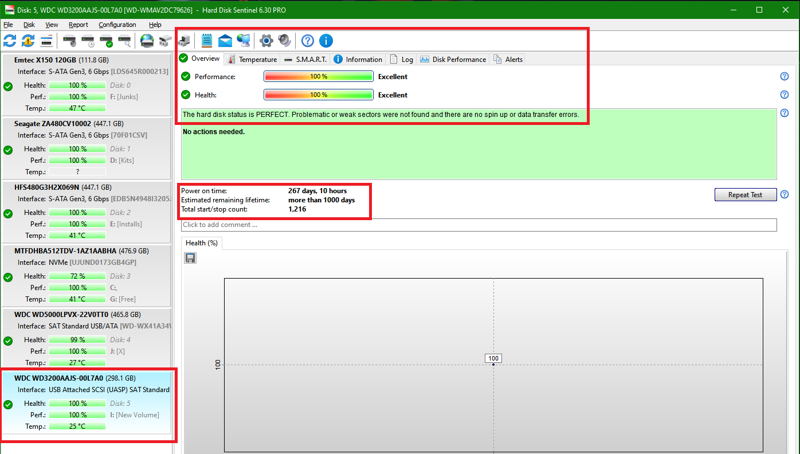Screen dimensions: 800x454
Task: Click help icon next to Performance bar
Action: coord(784,77)
